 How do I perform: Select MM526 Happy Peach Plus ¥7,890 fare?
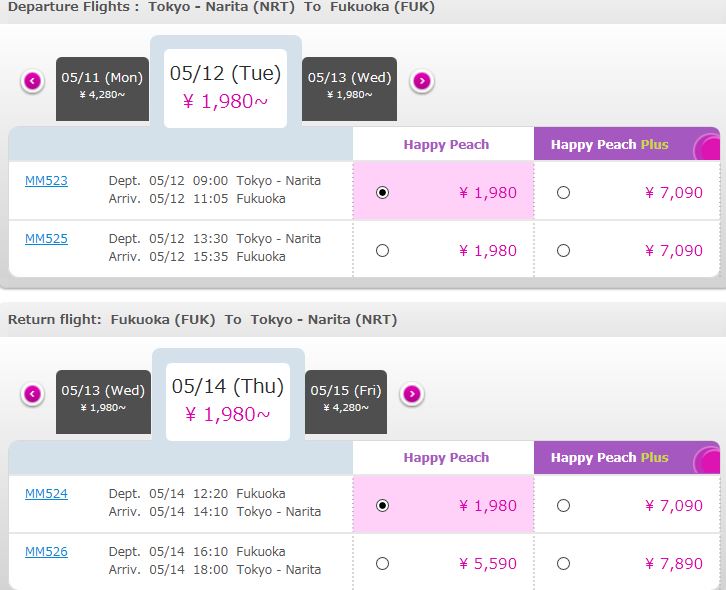coord(563,564)
